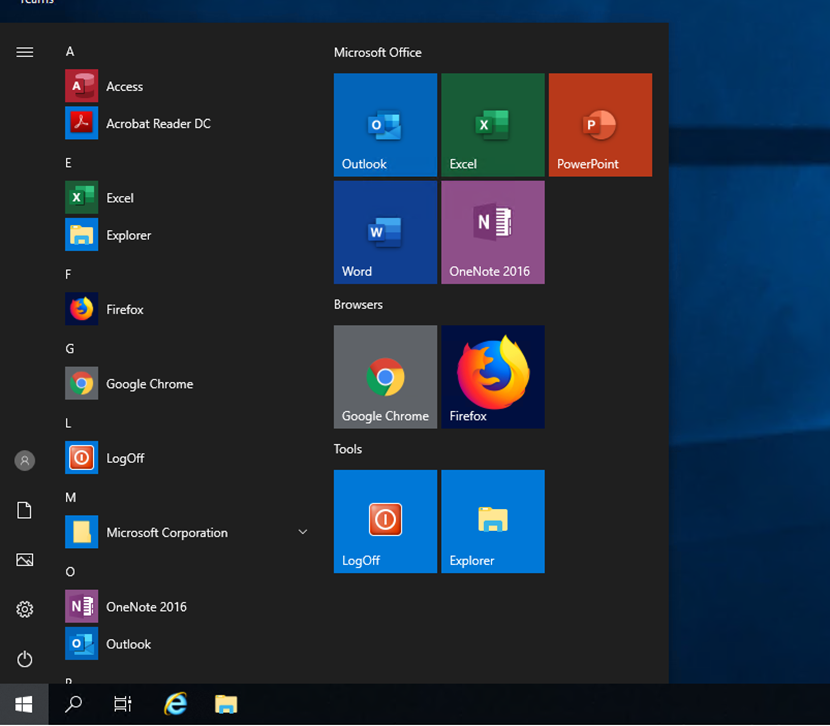Open the Word tile
The width and height of the screenshot is (830, 726).
click(385, 232)
